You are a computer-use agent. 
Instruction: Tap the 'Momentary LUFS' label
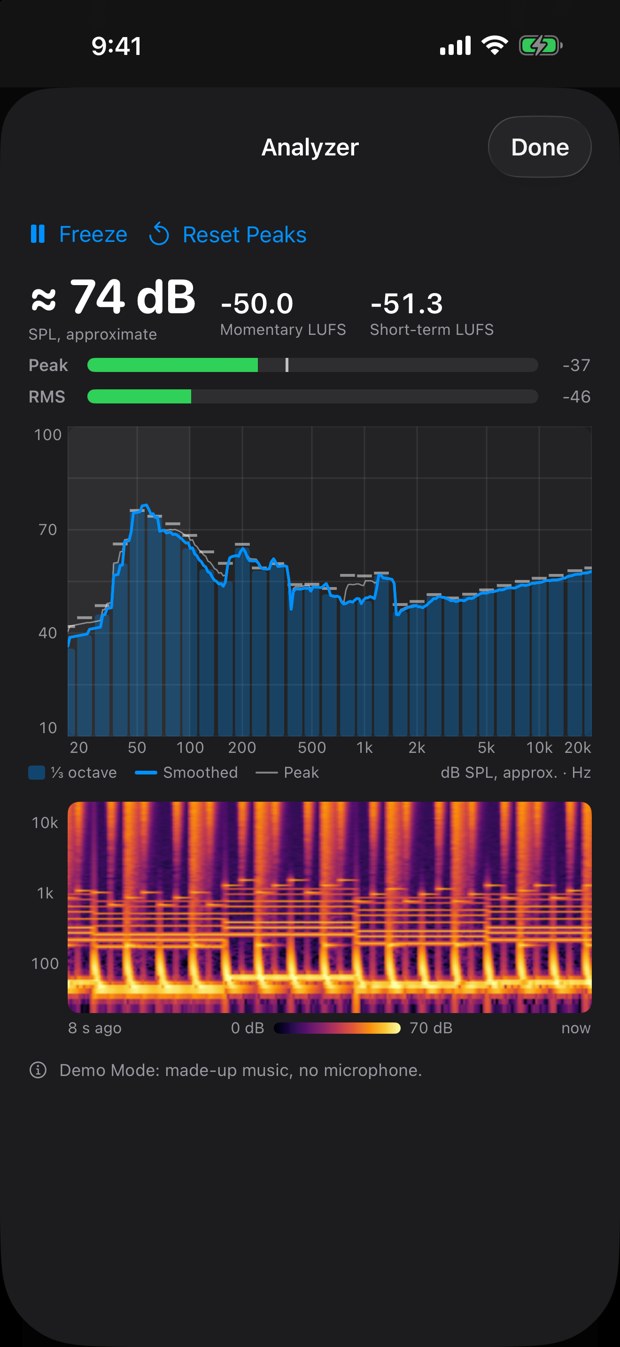click(283, 329)
